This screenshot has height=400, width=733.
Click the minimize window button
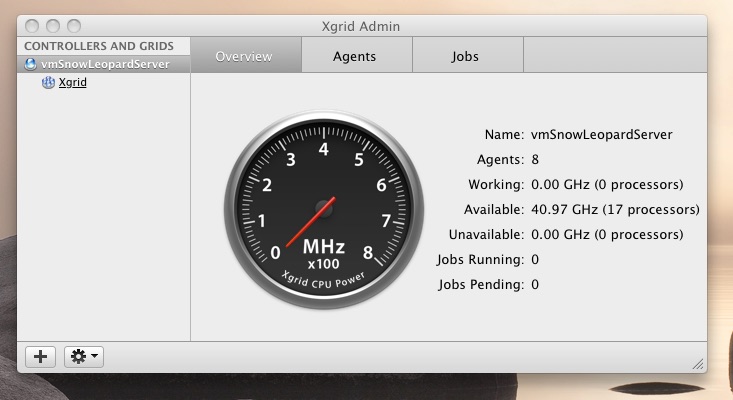(x=53, y=26)
